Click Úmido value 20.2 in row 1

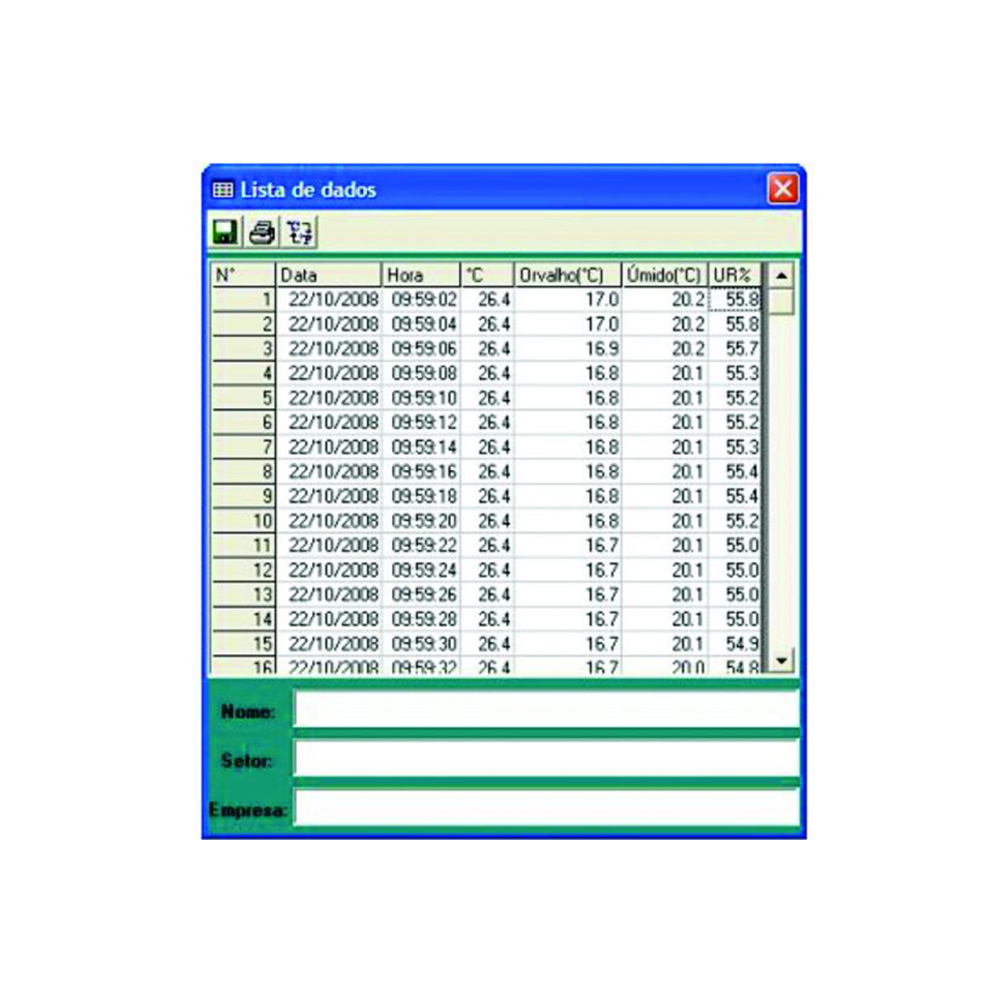[x=665, y=300]
